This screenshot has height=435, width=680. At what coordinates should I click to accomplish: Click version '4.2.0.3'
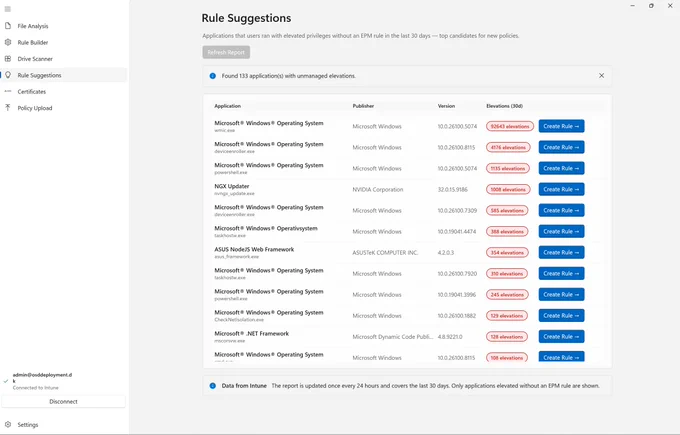tap(445, 252)
